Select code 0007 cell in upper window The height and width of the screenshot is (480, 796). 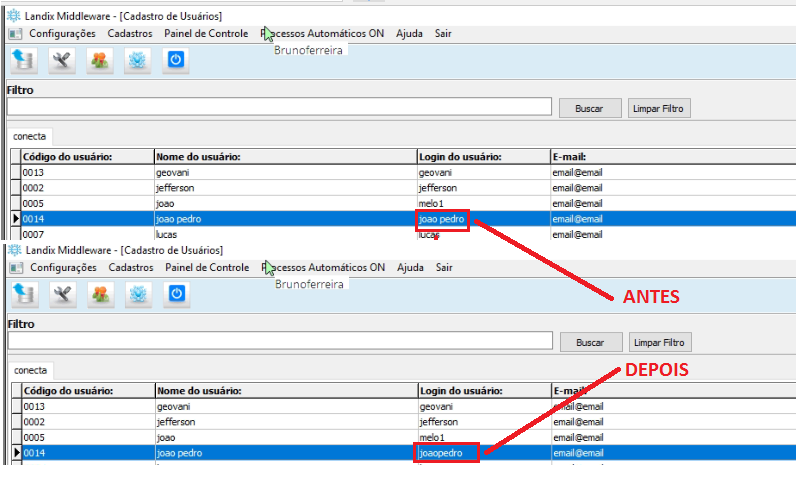(87, 234)
